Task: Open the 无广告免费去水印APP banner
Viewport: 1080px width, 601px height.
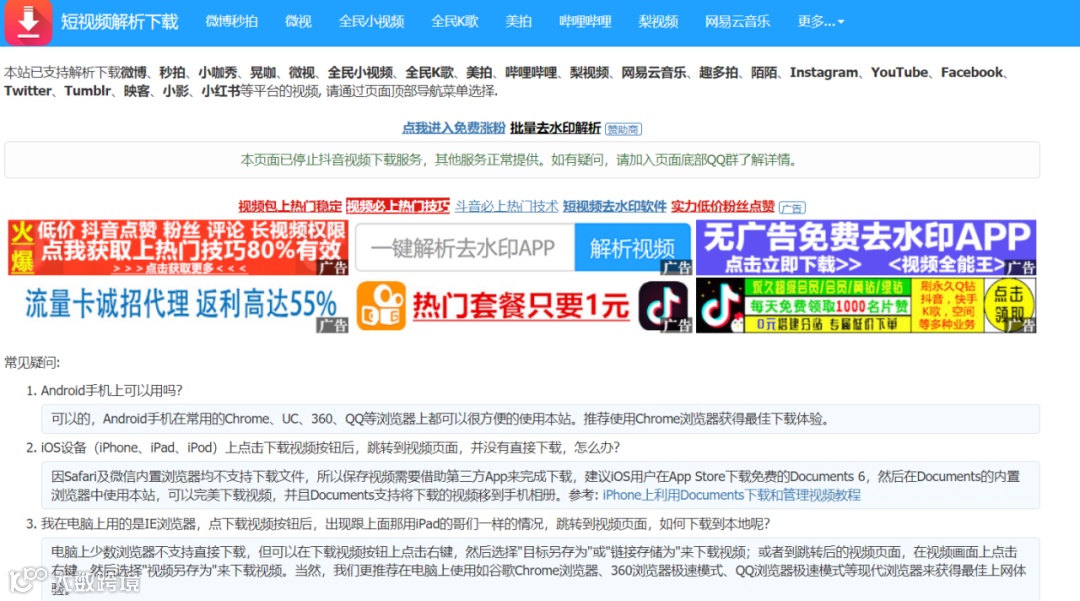Action: (866, 248)
